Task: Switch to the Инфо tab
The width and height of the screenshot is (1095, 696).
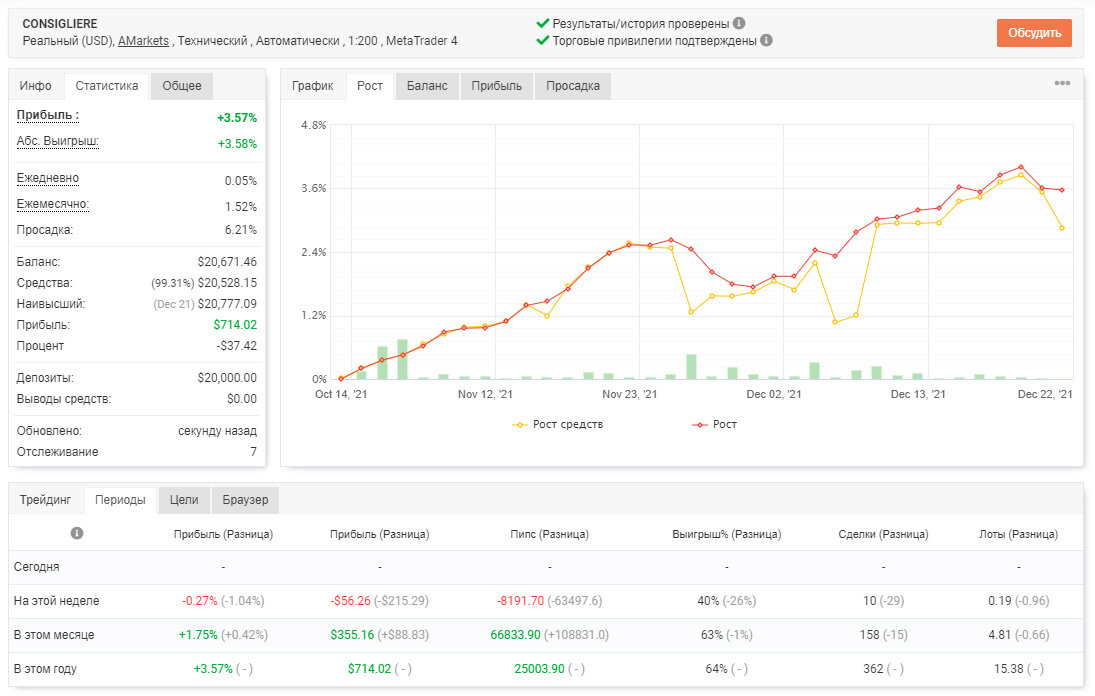Action: click(x=36, y=86)
